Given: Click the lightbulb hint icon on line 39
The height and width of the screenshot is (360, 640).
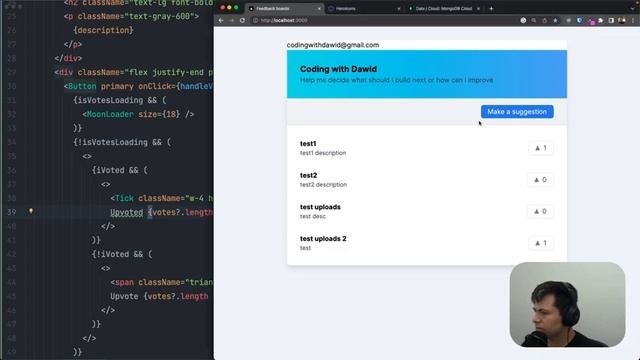Looking at the screenshot, I should pyautogui.click(x=31, y=211).
